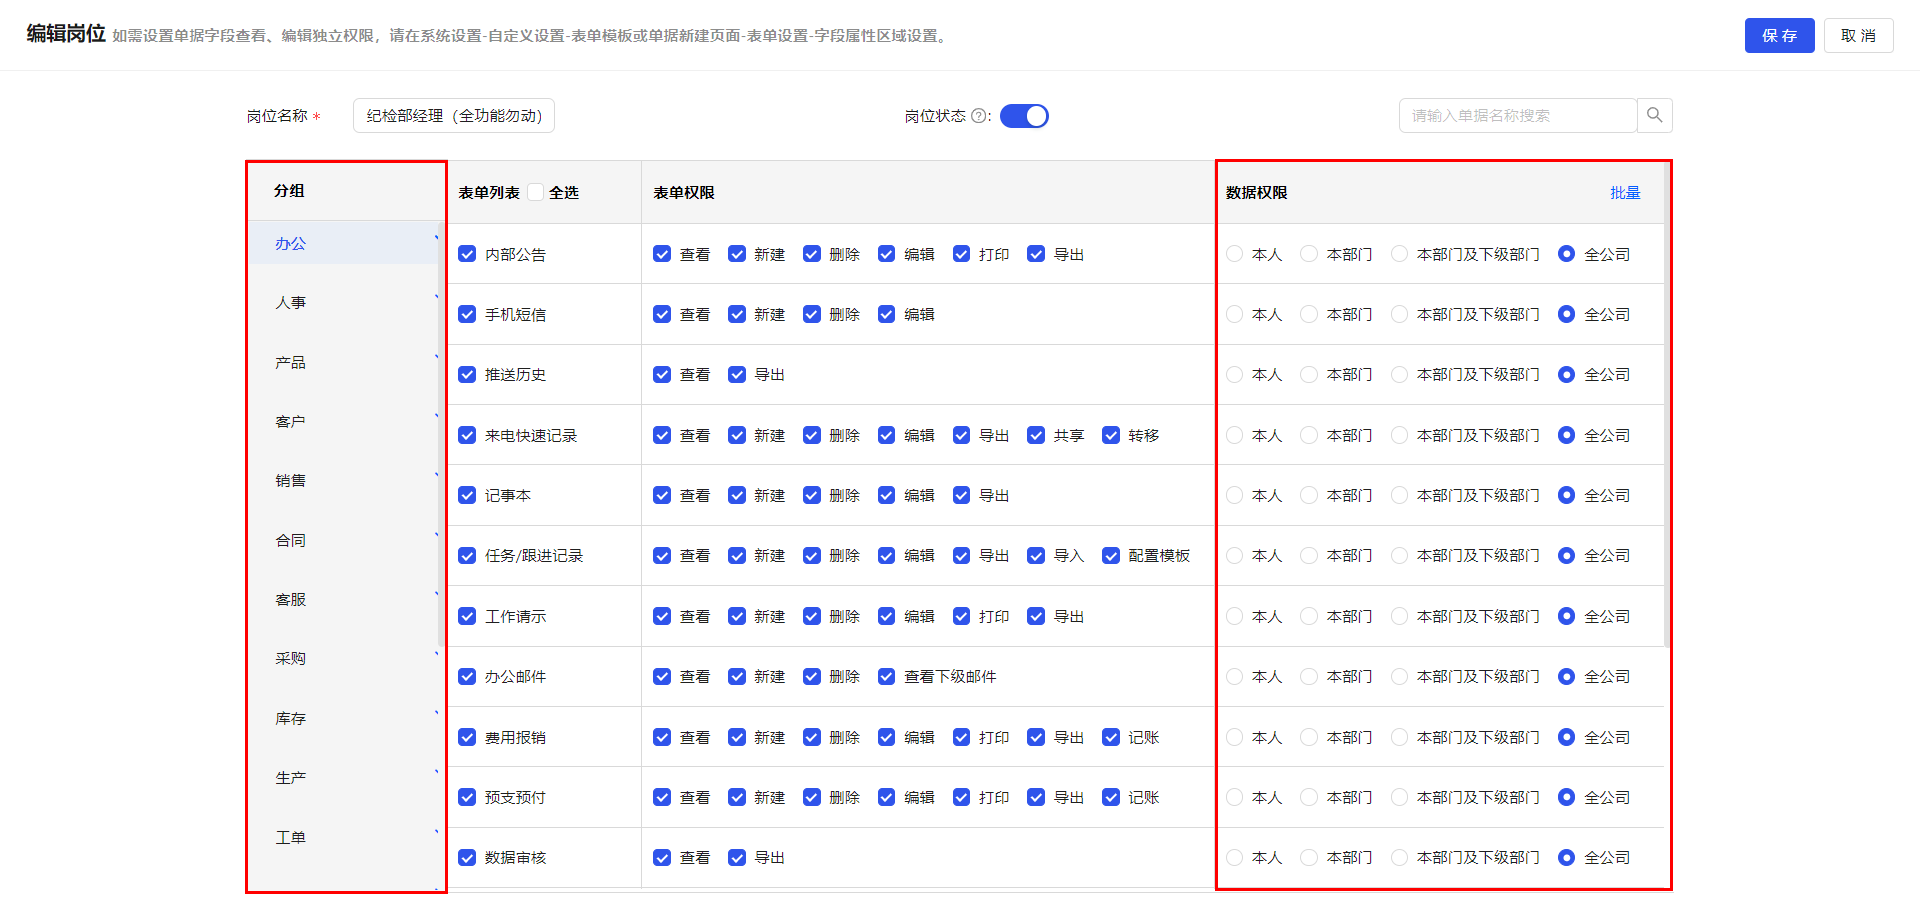Click the 批量 link in 数据权限 header
Image resolution: width=1920 pixels, height=919 pixels.
tap(1625, 192)
